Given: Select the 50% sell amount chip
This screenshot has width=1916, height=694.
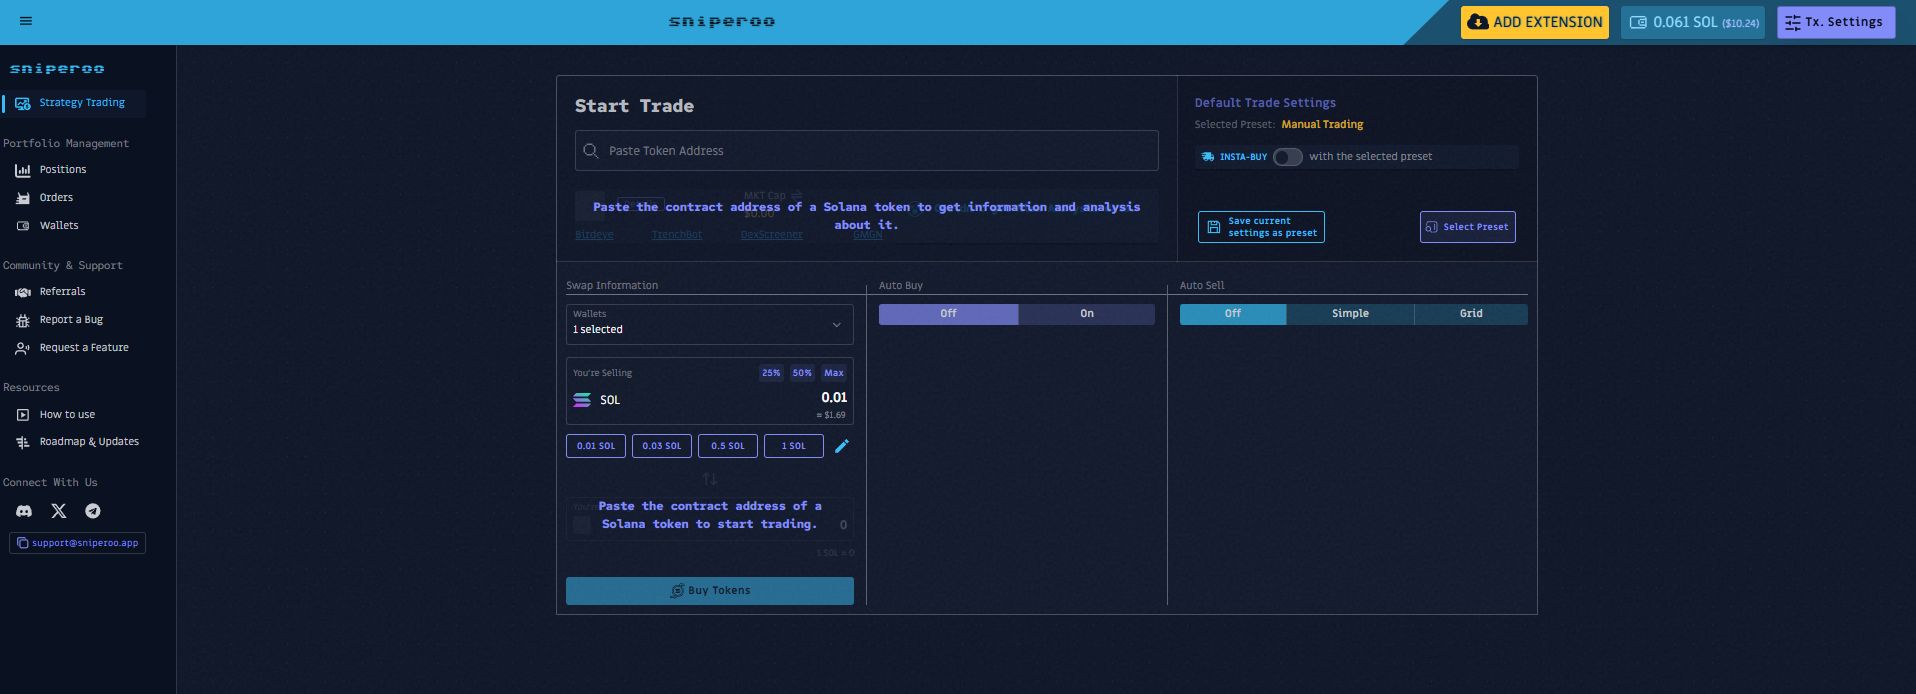Looking at the screenshot, I should (802, 373).
